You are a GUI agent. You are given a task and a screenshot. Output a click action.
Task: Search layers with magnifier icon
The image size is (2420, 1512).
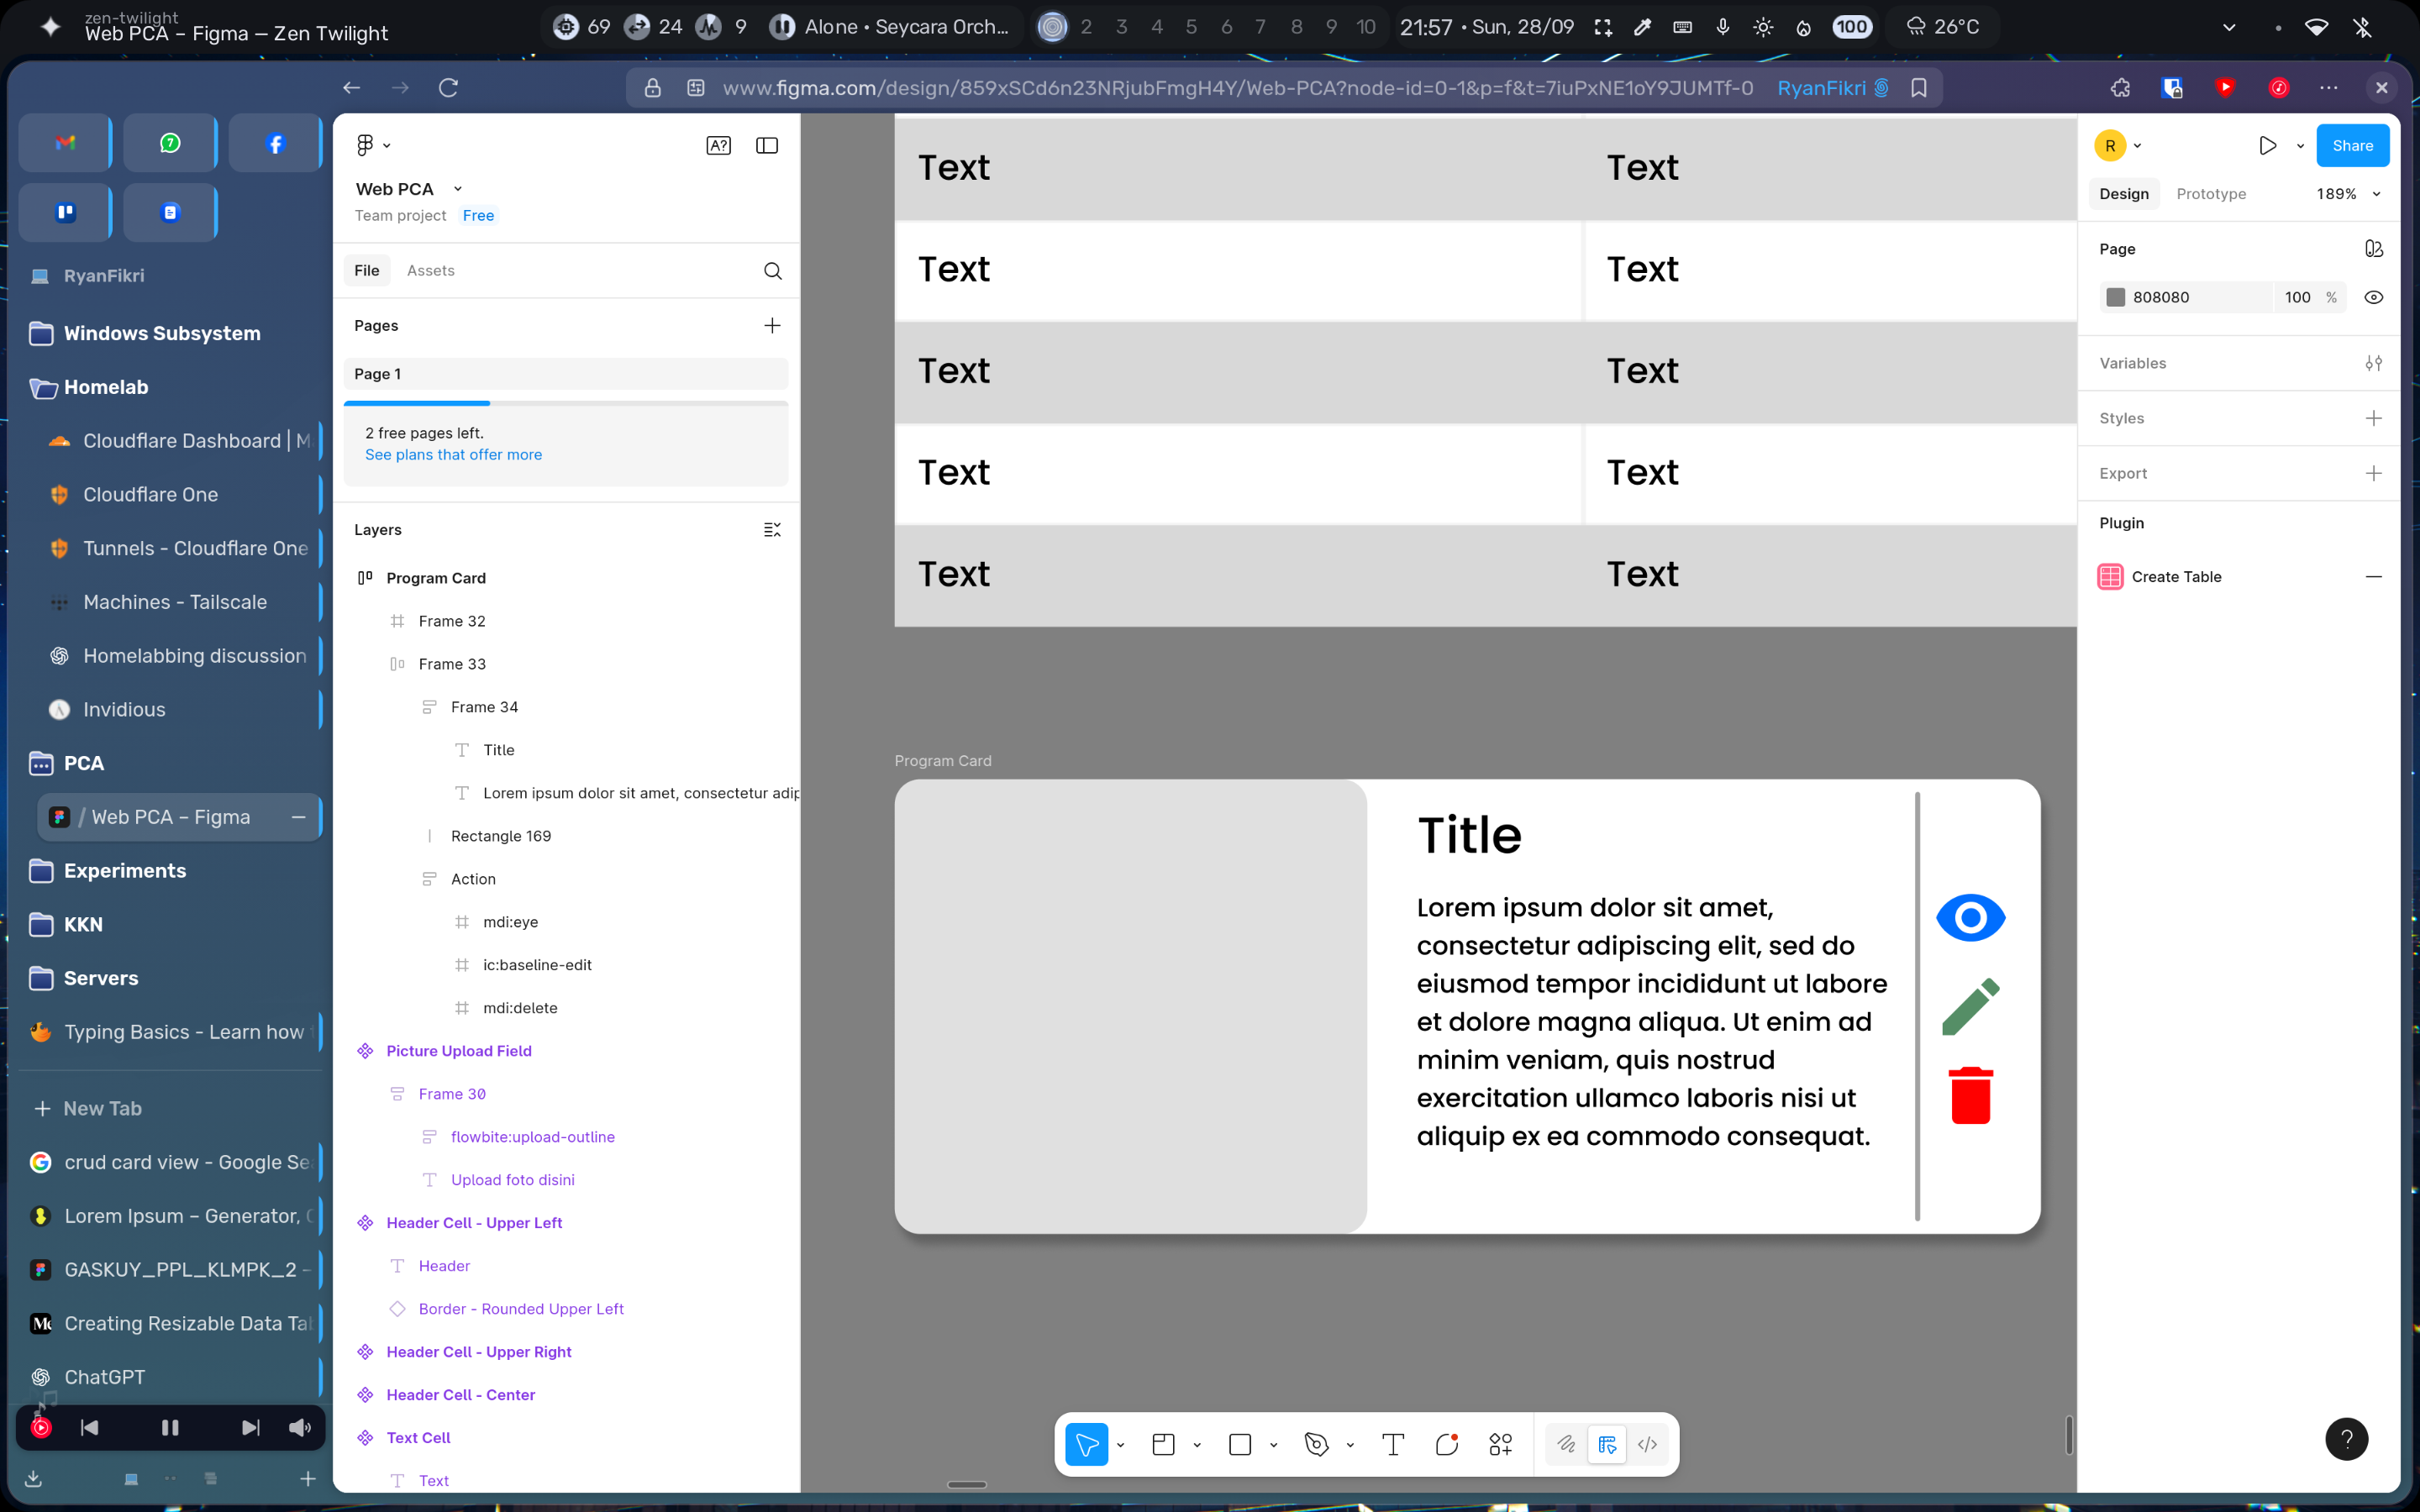[772, 271]
